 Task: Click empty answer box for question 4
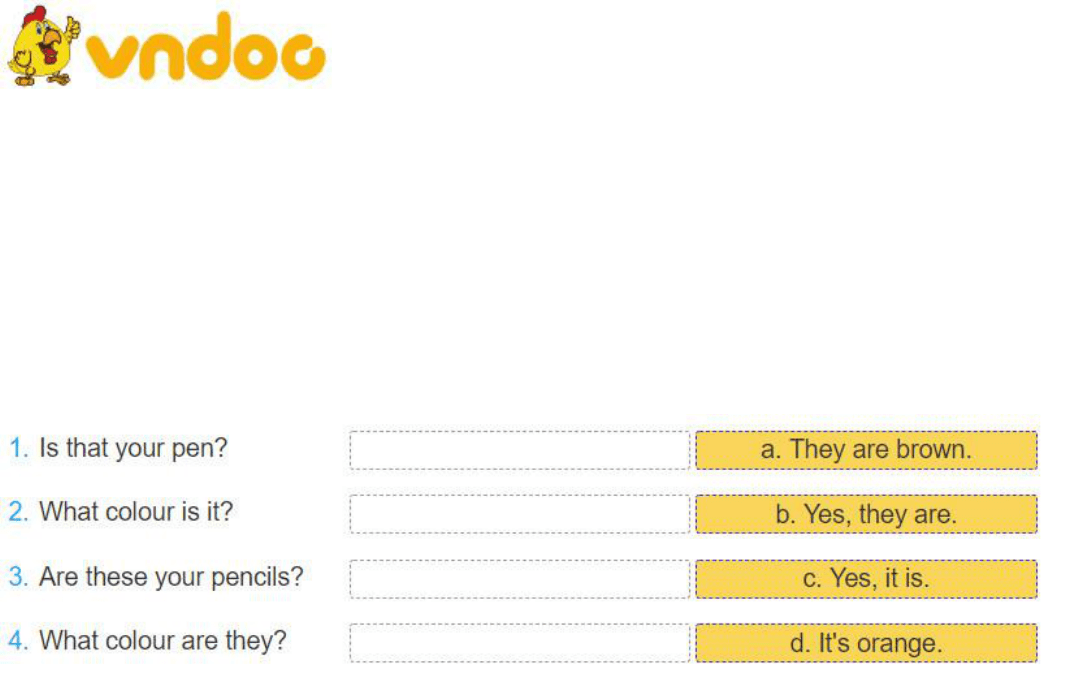pyautogui.click(x=520, y=642)
